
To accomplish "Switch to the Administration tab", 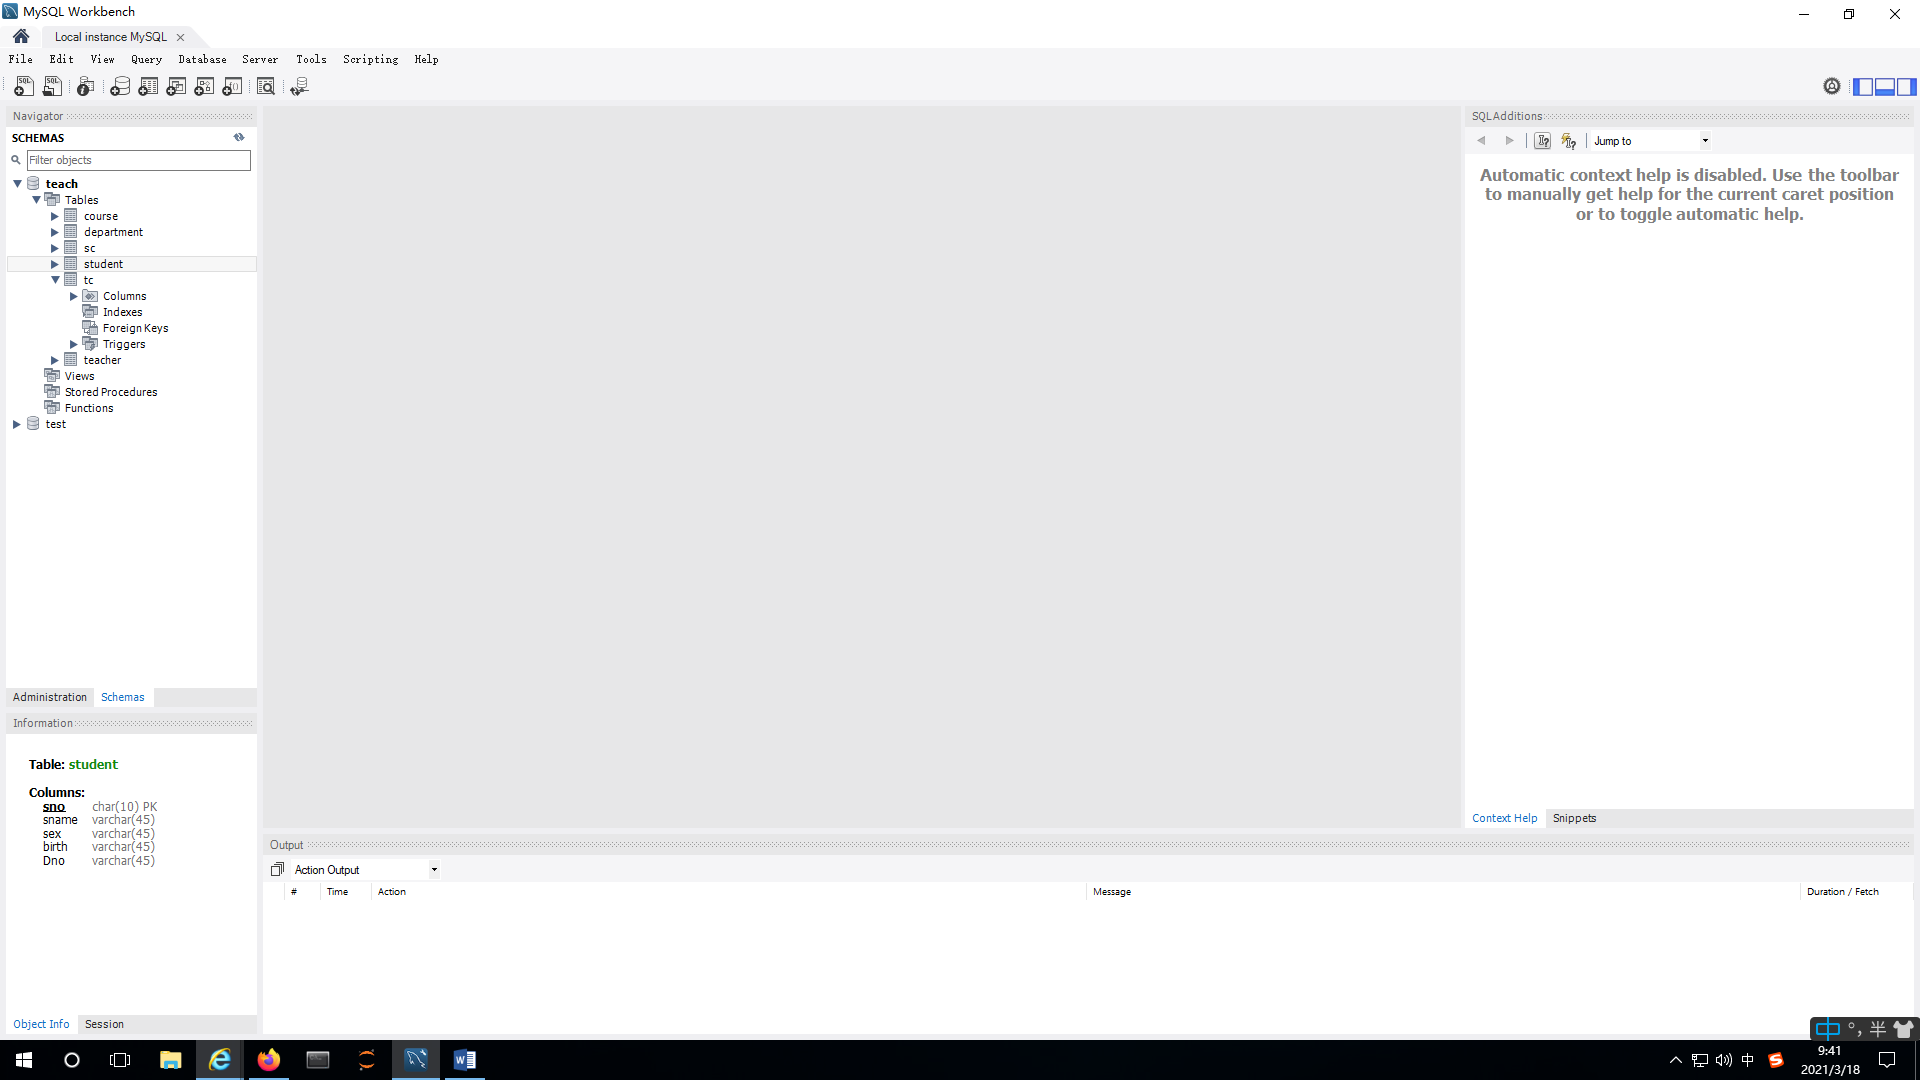I will coord(50,697).
